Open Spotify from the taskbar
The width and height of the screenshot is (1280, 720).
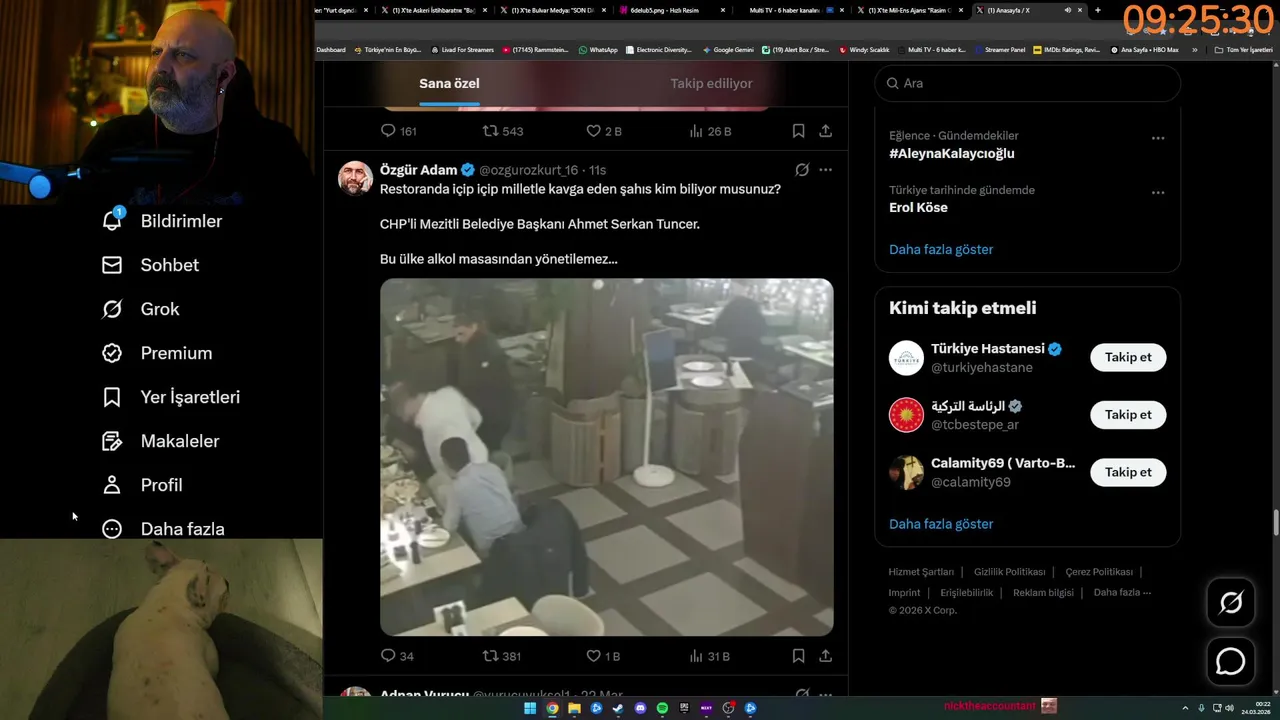point(662,708)
